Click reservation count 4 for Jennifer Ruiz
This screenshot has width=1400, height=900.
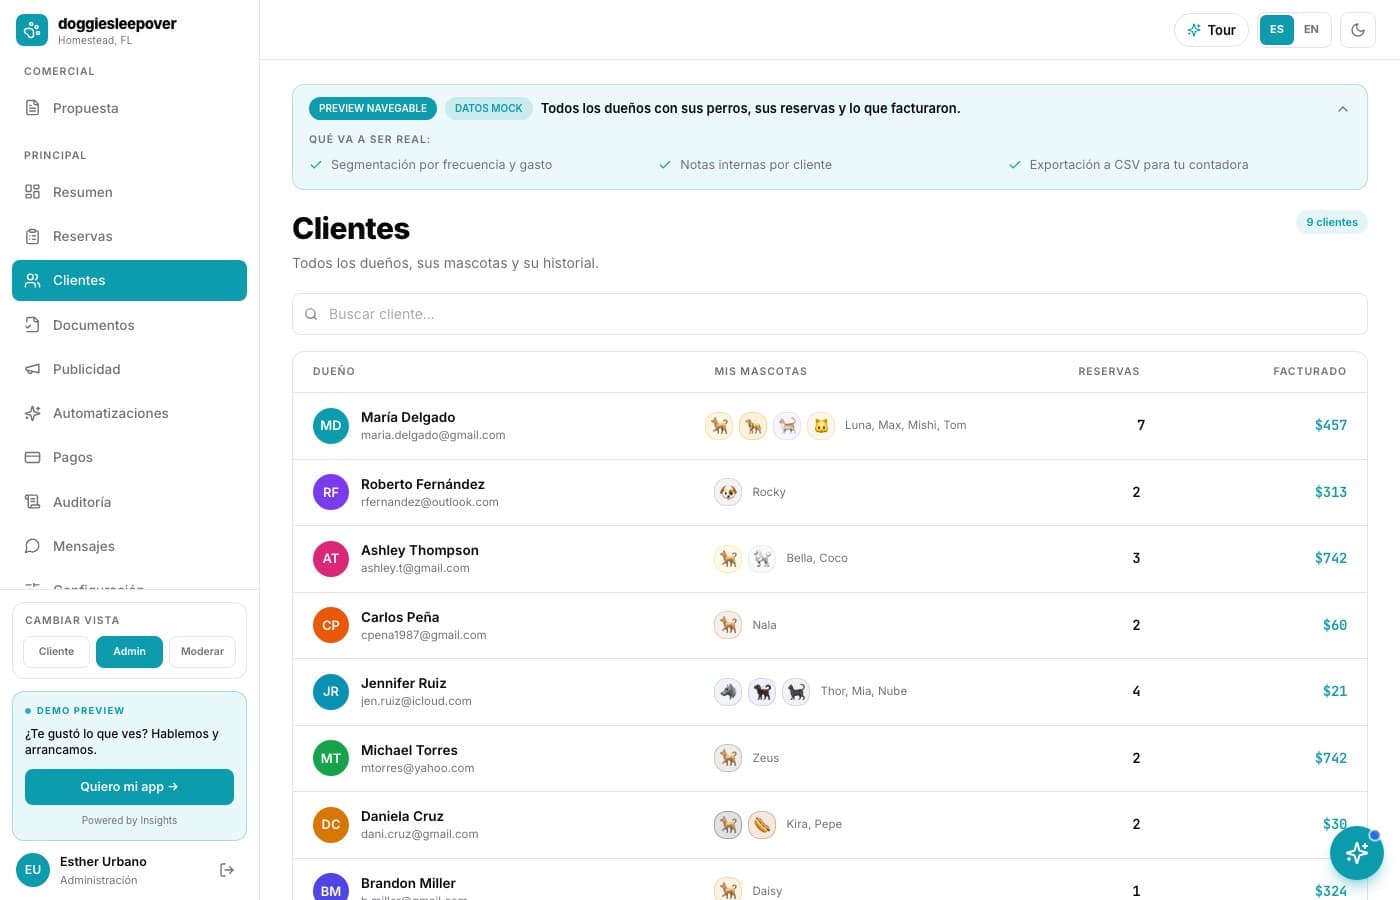pyautogui.click(x=1136, y=691)
